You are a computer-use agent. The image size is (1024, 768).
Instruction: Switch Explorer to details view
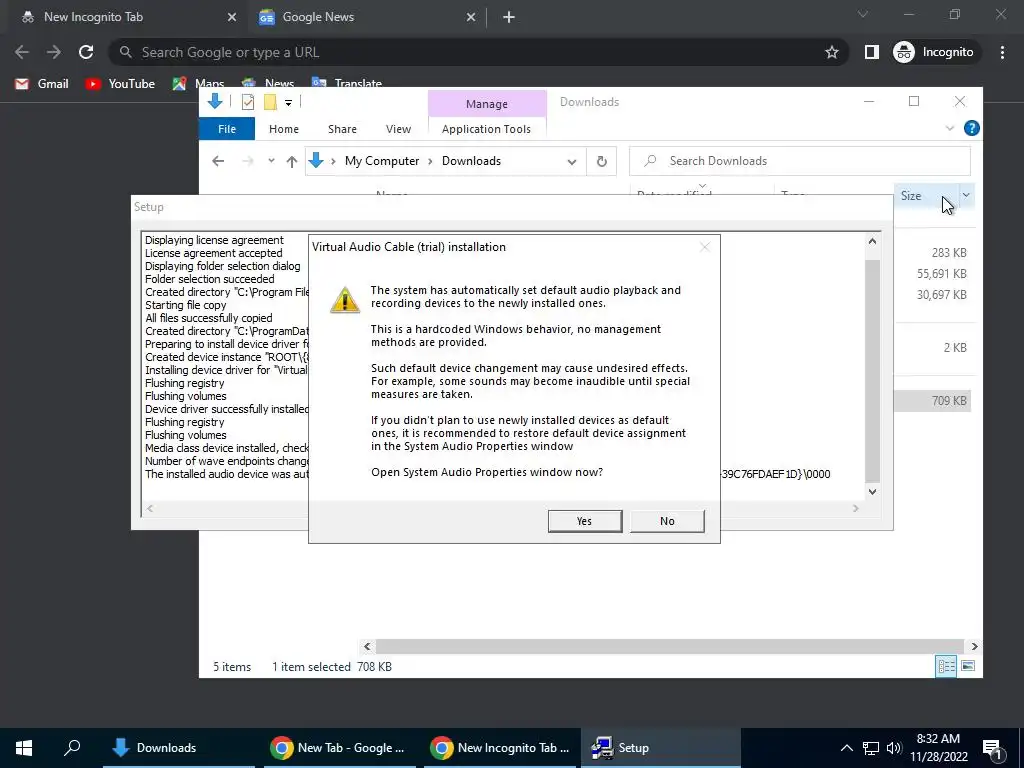tap(946, 666)
